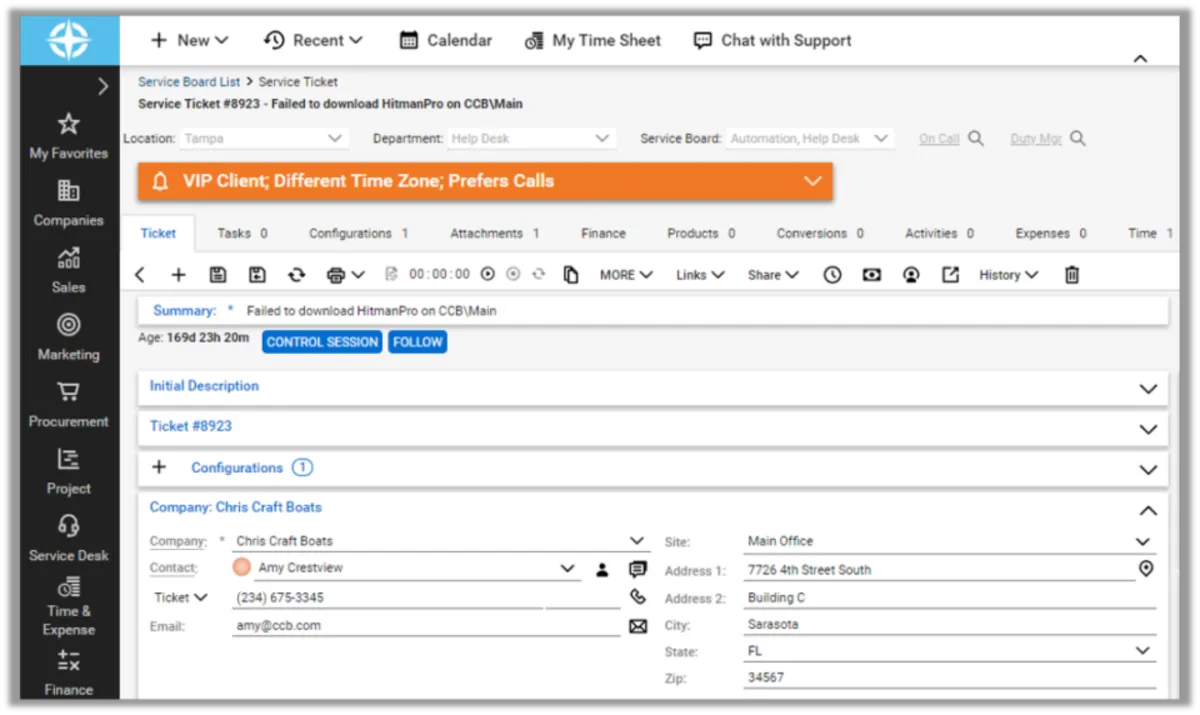Open the MORE dropdown menu
This screenshot has width=1200, height=715.
pos(626,275)
